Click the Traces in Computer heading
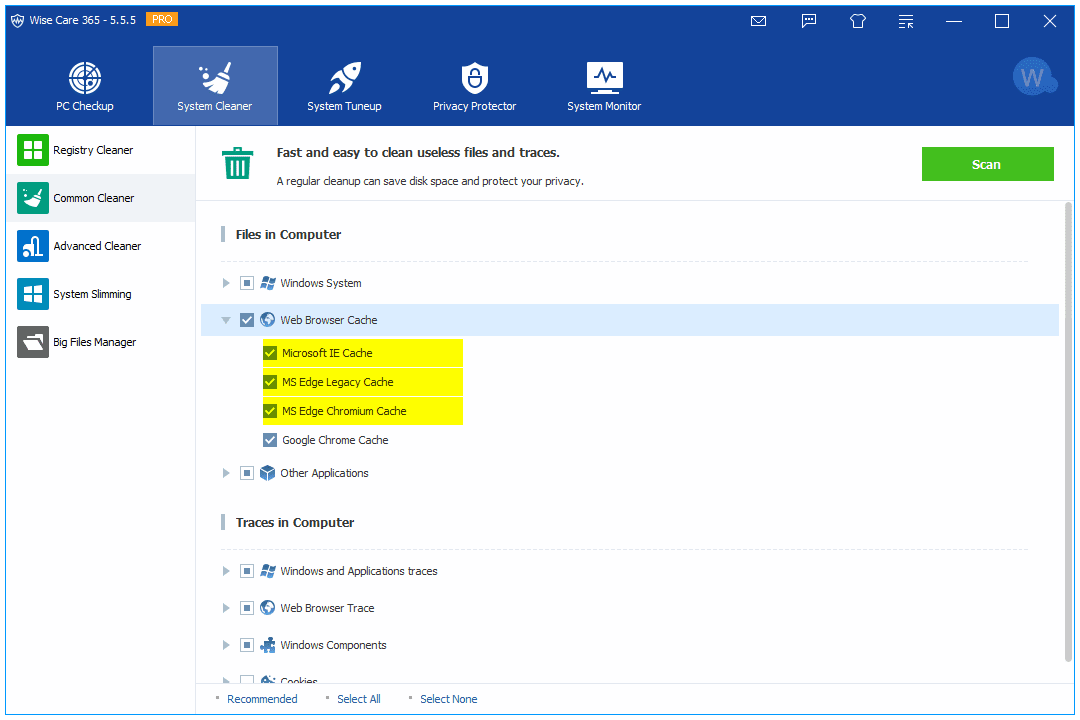Screen dimensions: 1080x720 295,523
